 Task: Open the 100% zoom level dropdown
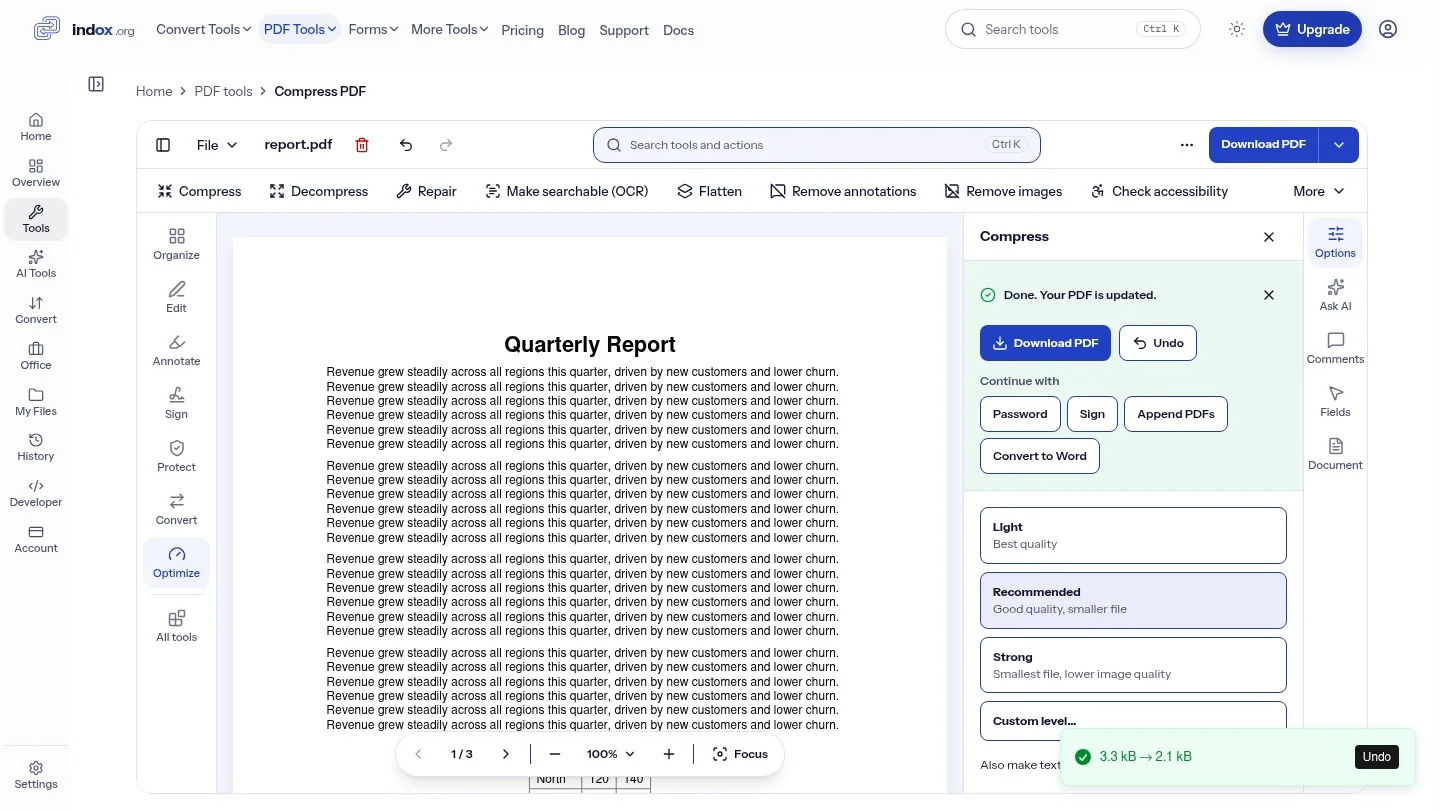[611, 754]
